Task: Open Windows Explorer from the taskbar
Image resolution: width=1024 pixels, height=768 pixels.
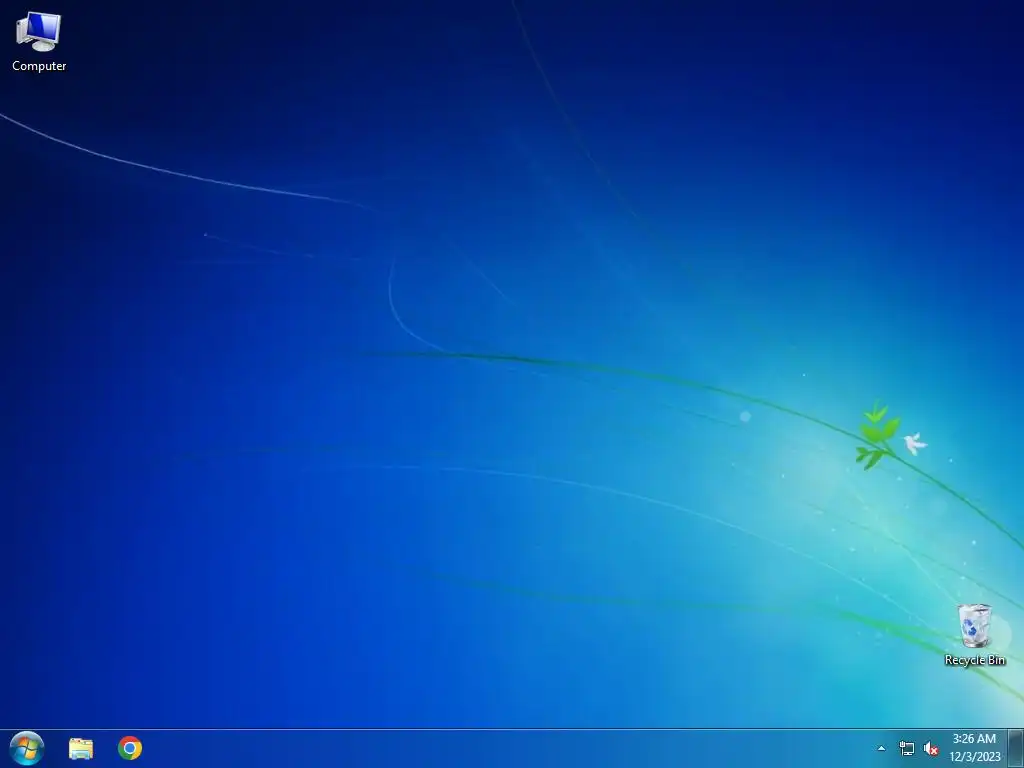Action: pos(81,748)
